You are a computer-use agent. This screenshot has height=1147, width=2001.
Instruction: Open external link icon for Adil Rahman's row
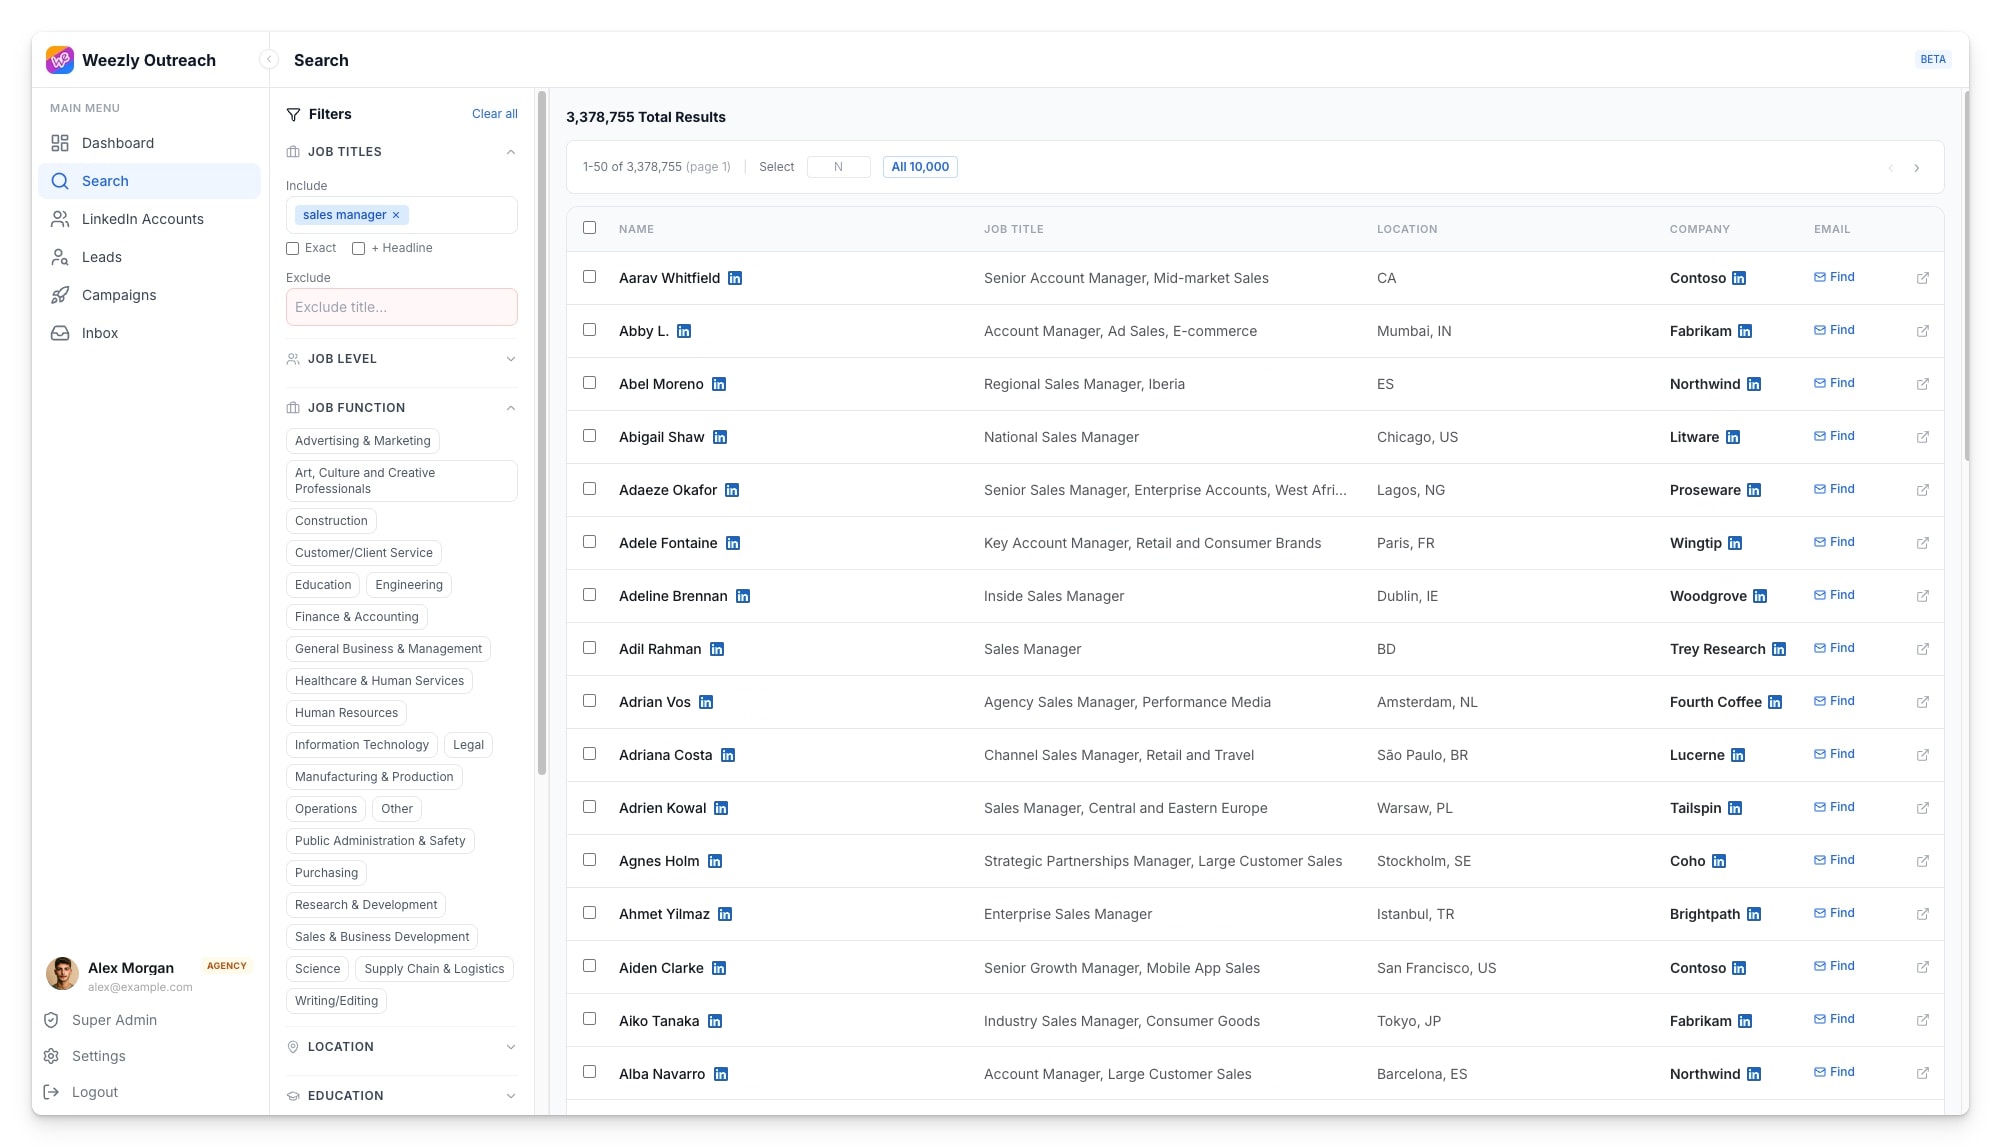pos(1922,649)
